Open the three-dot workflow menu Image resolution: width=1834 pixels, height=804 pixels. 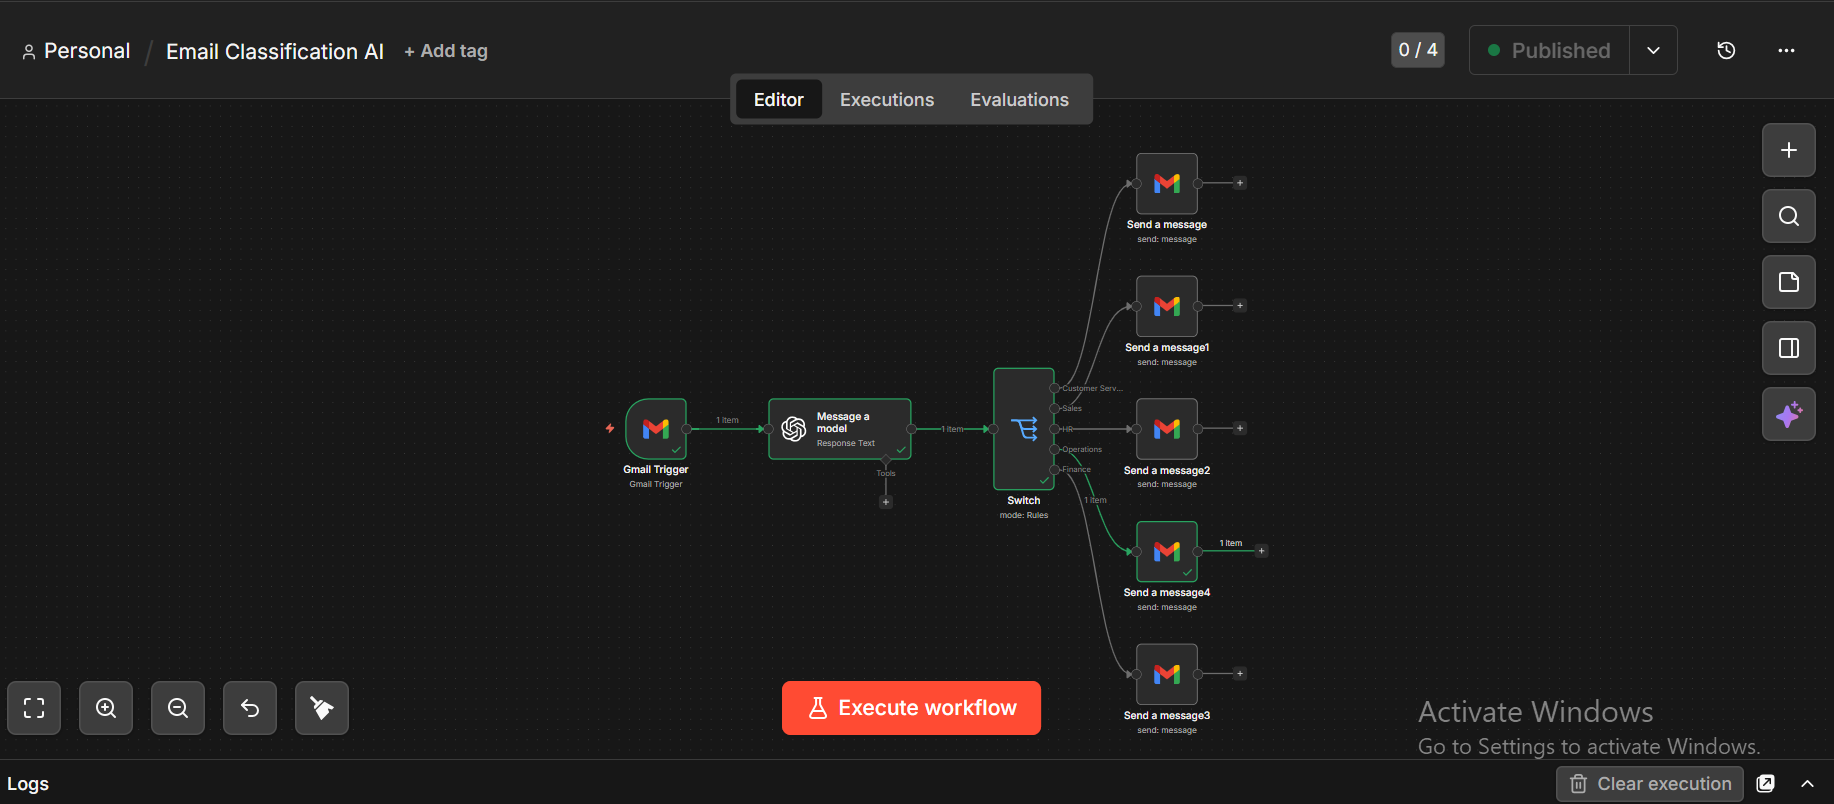tap(1786, 50)
